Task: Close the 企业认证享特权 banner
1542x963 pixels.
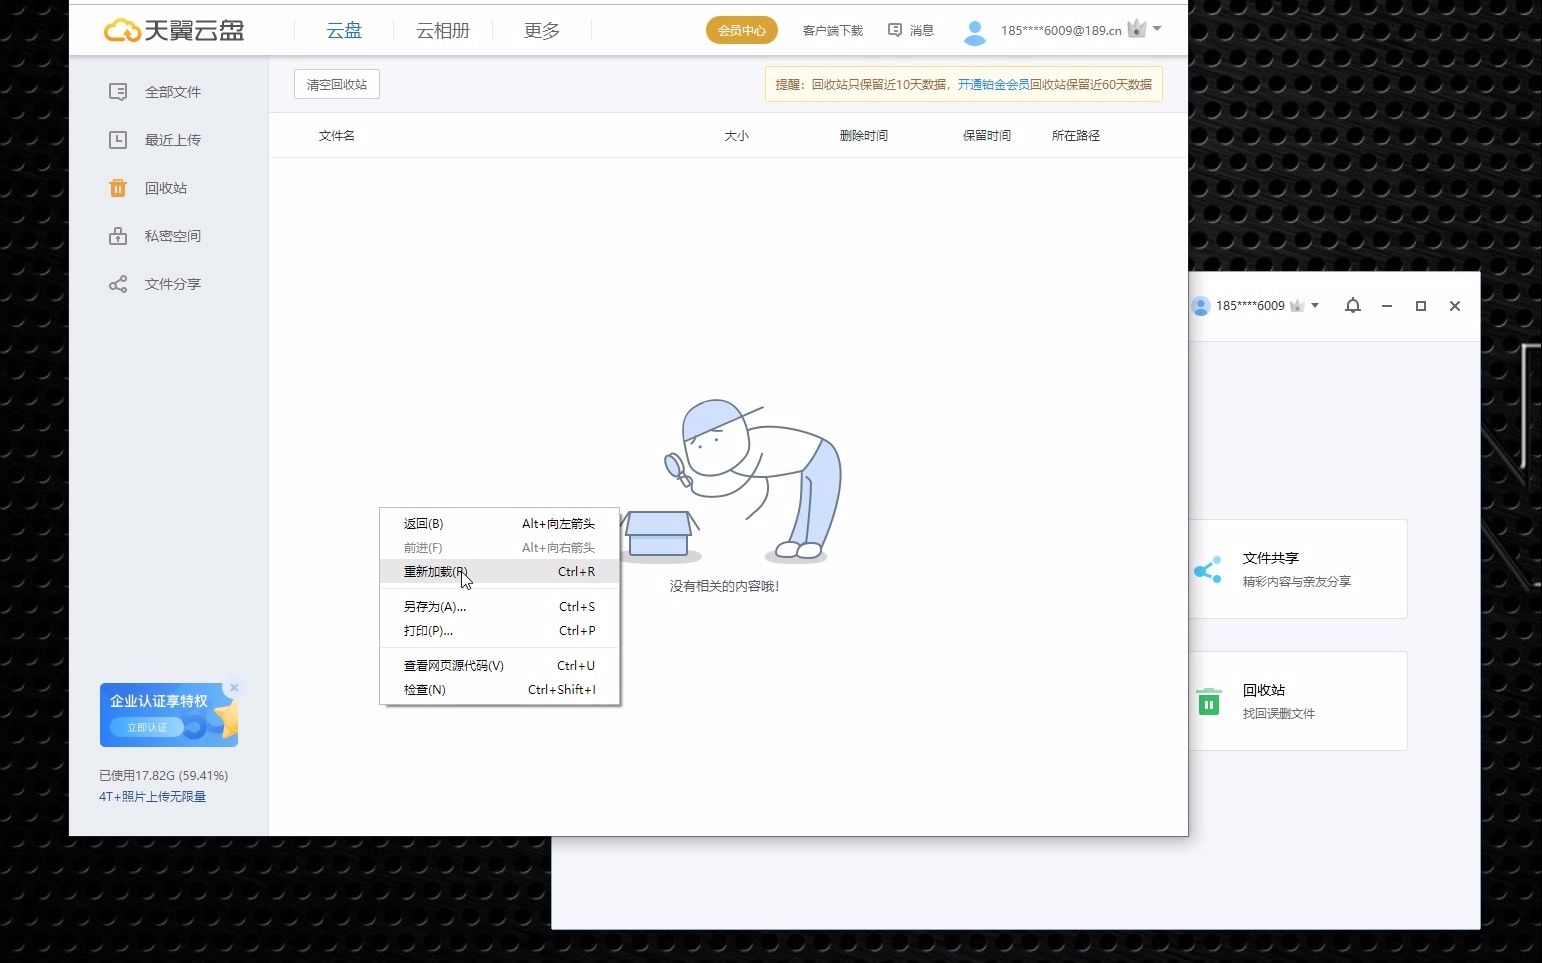Action: pos(234,687)
